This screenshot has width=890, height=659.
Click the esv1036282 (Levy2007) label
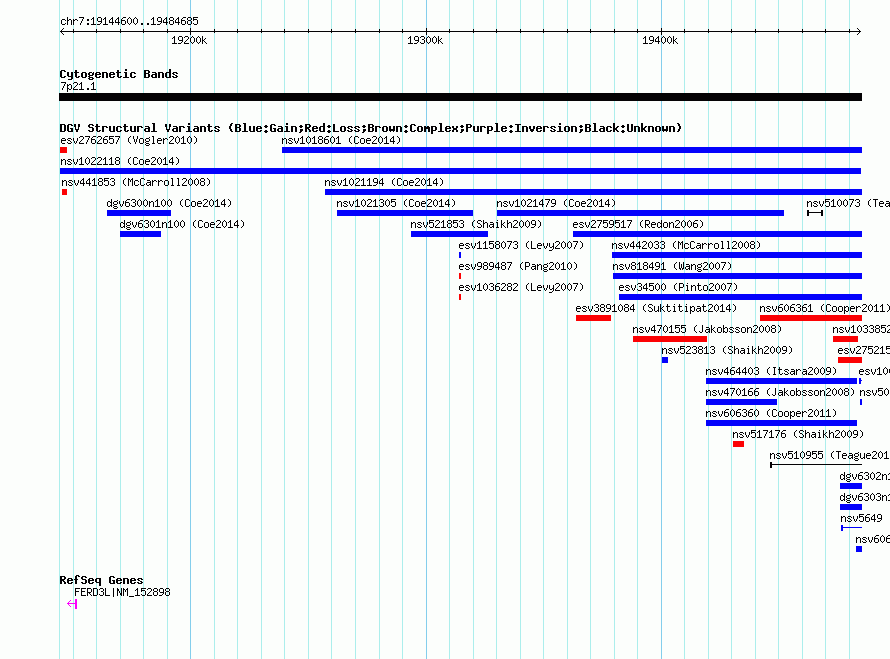[x=521, y=287]
